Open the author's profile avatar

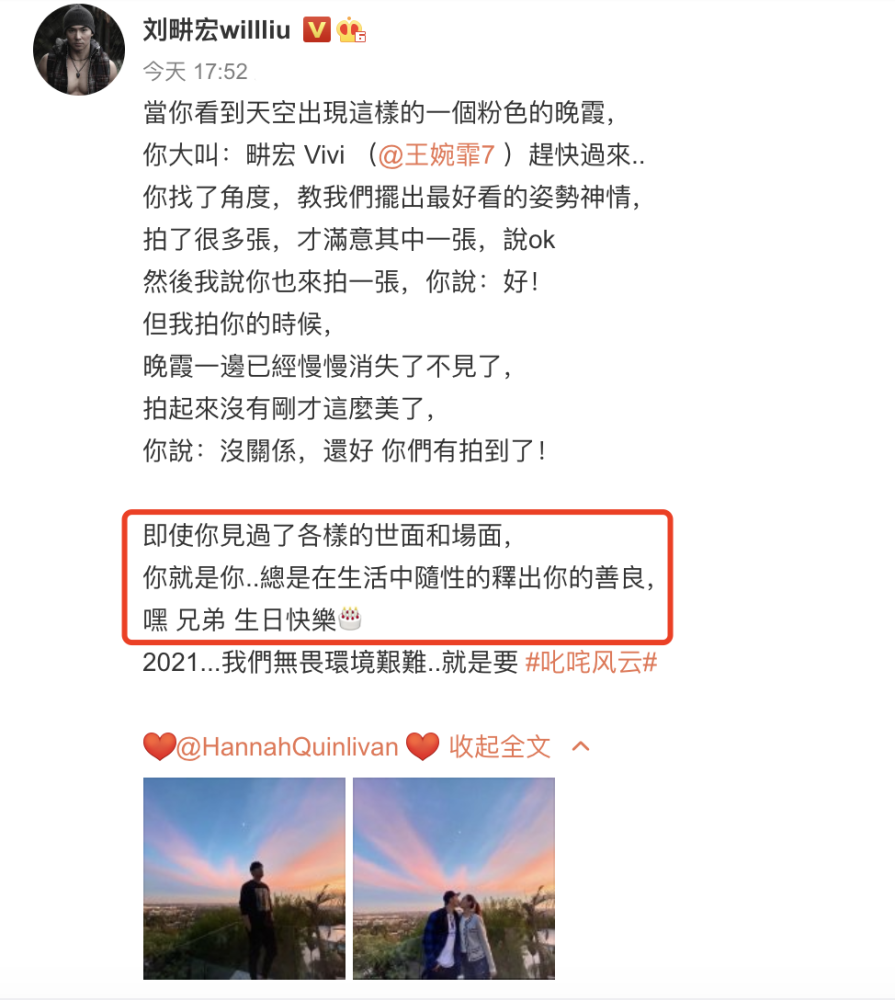78,49
